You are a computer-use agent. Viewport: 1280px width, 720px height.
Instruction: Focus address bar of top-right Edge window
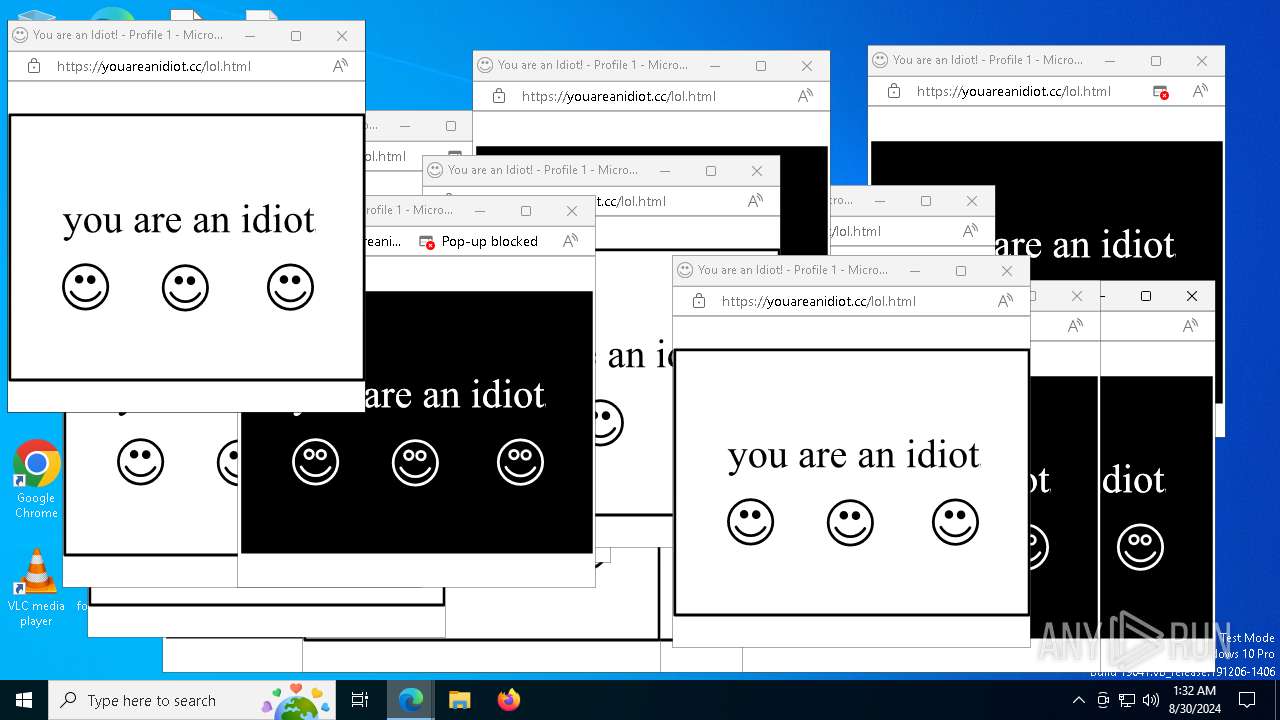pyautogui.click(x=1014, y=91)
